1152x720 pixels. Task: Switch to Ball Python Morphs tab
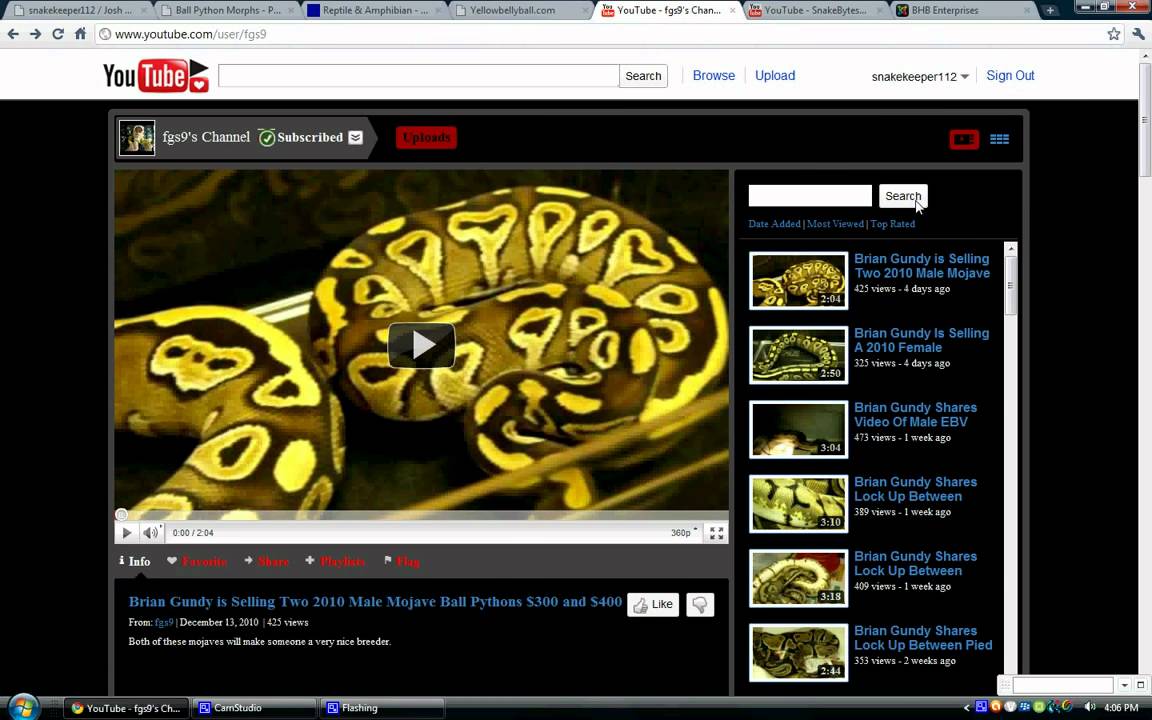click(x=226, y=10)
